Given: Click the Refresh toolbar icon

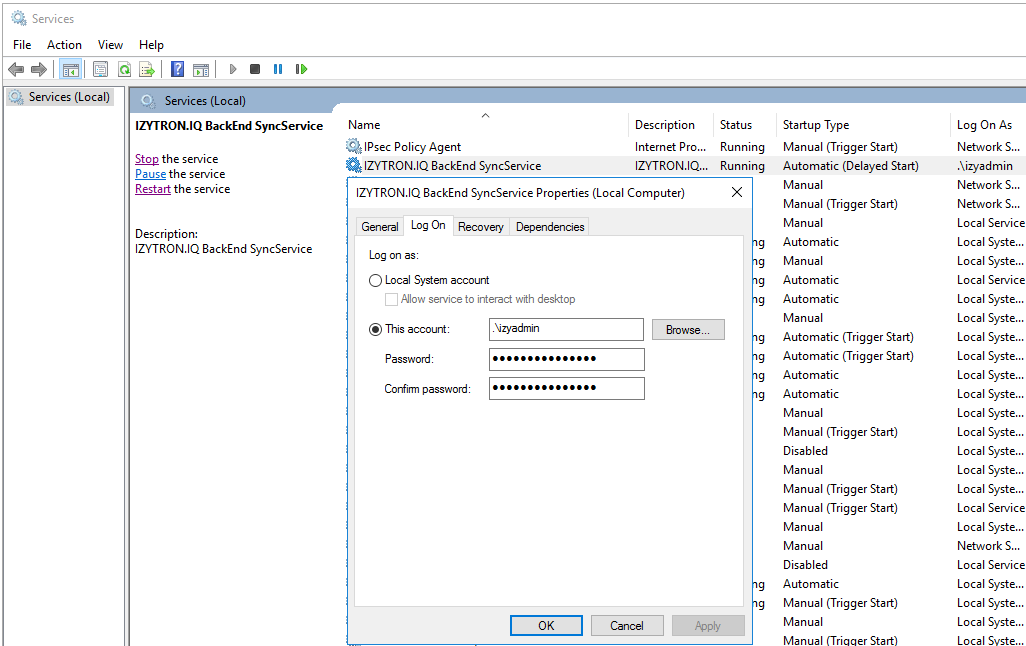Looking at the screenshot, I should point(124,69).
